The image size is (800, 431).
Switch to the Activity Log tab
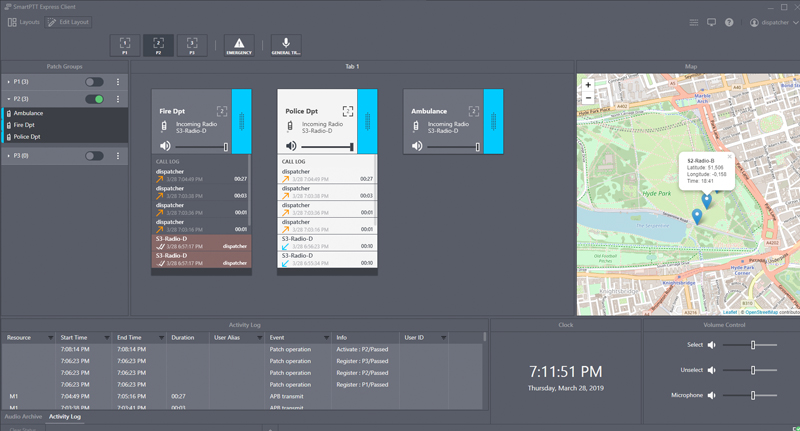point(65,417)
